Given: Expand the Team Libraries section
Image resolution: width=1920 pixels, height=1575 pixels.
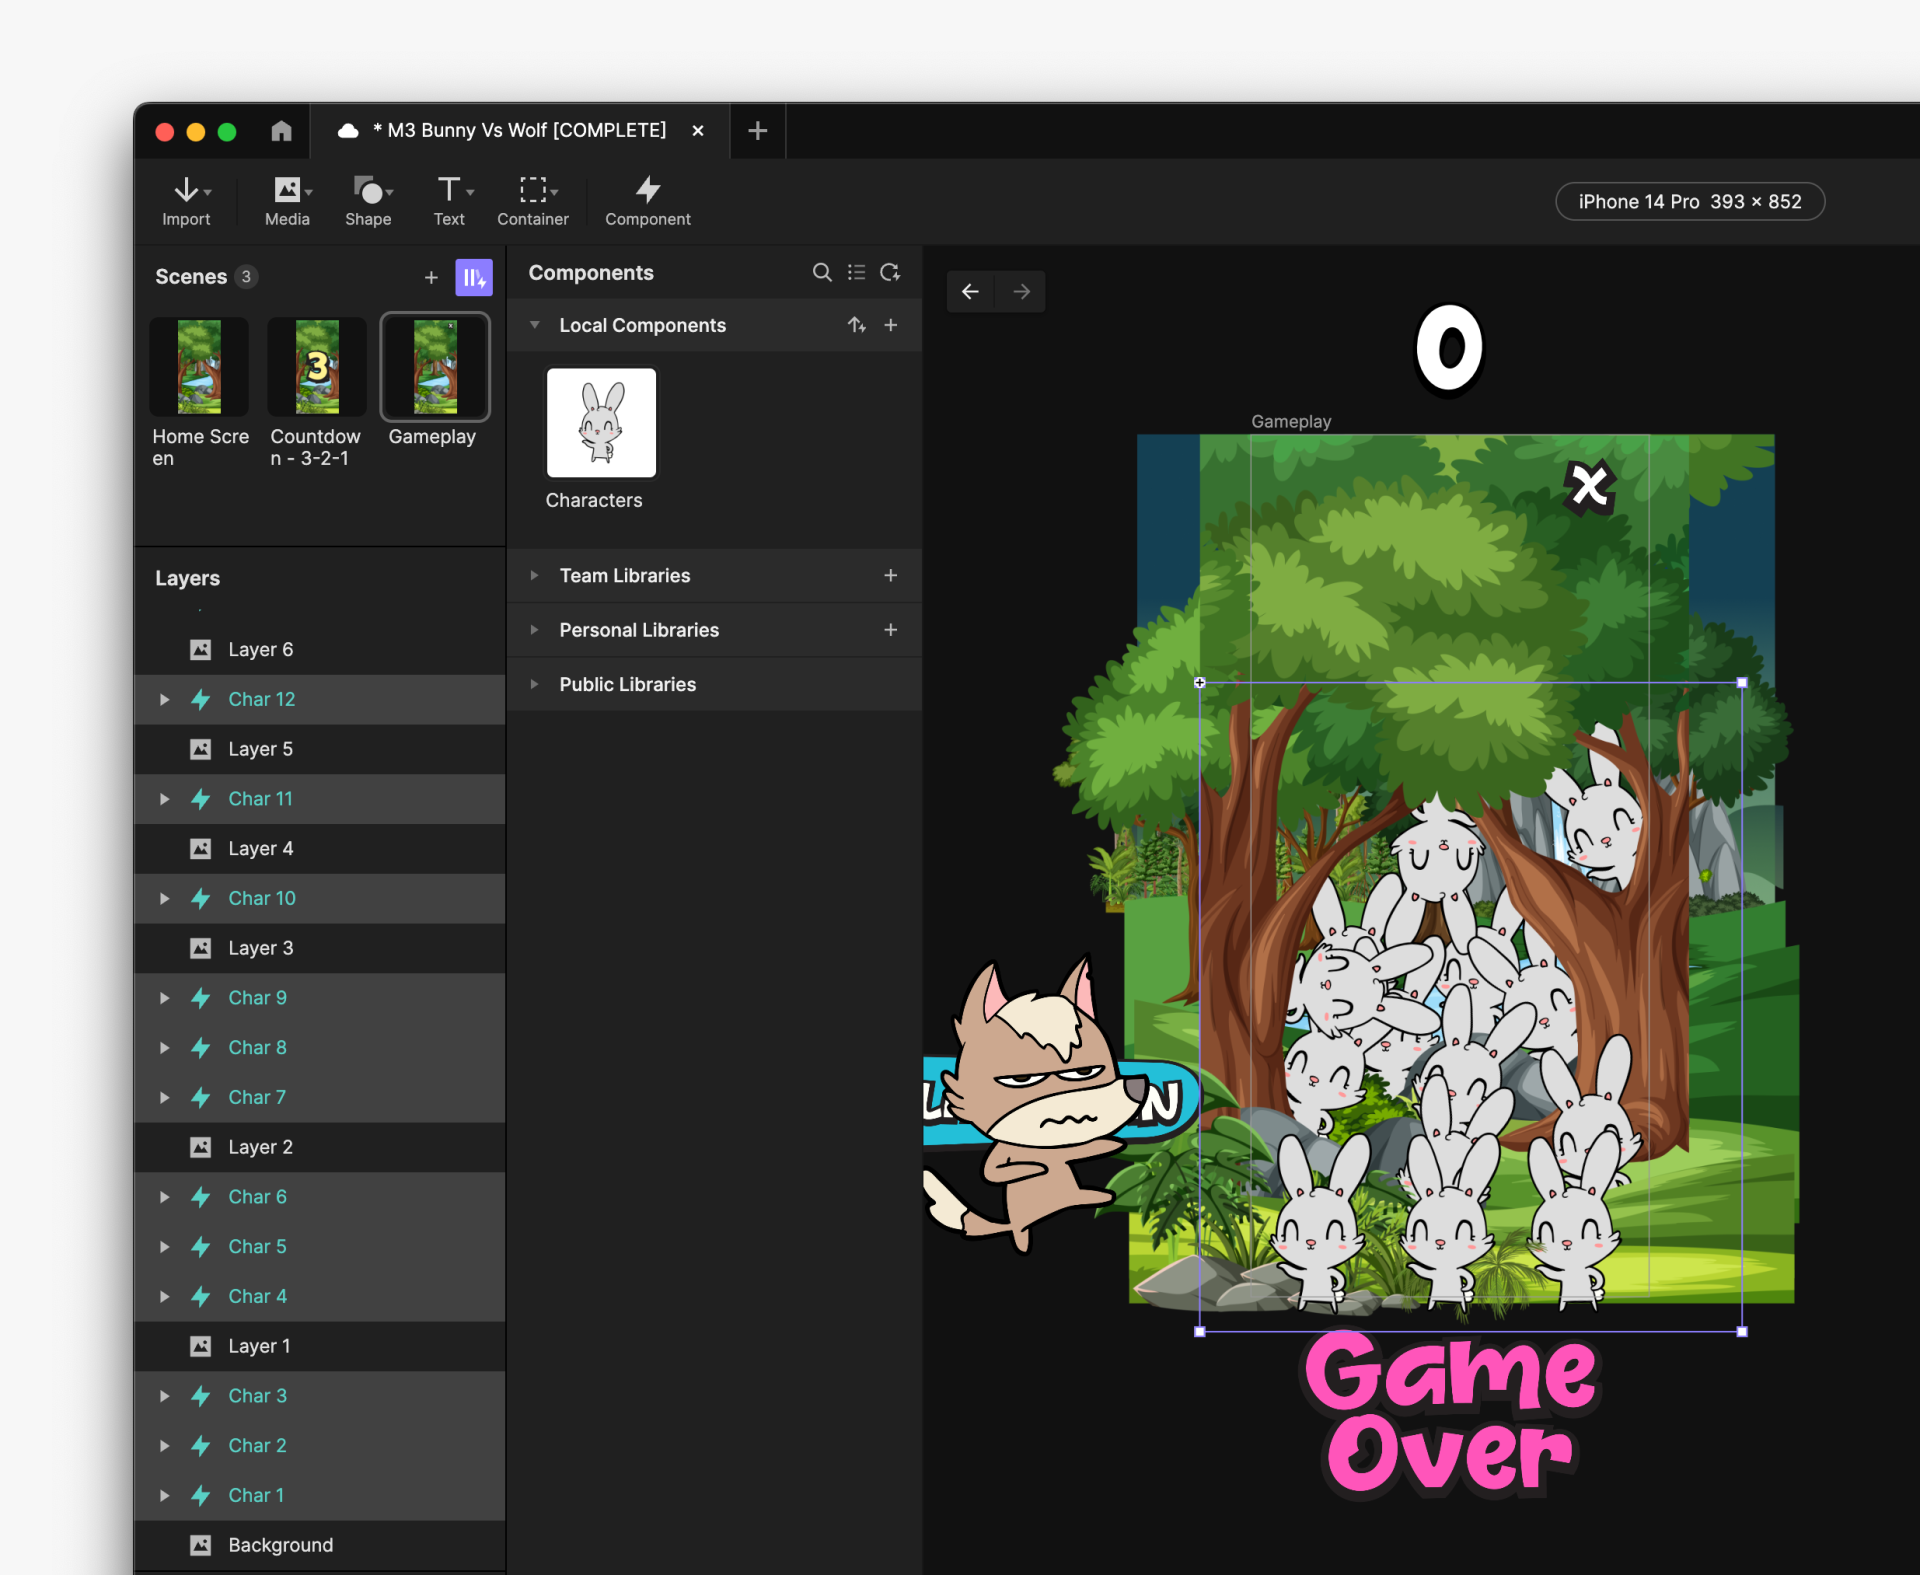Looking at the screenshot, I should [x=536, y=574].
